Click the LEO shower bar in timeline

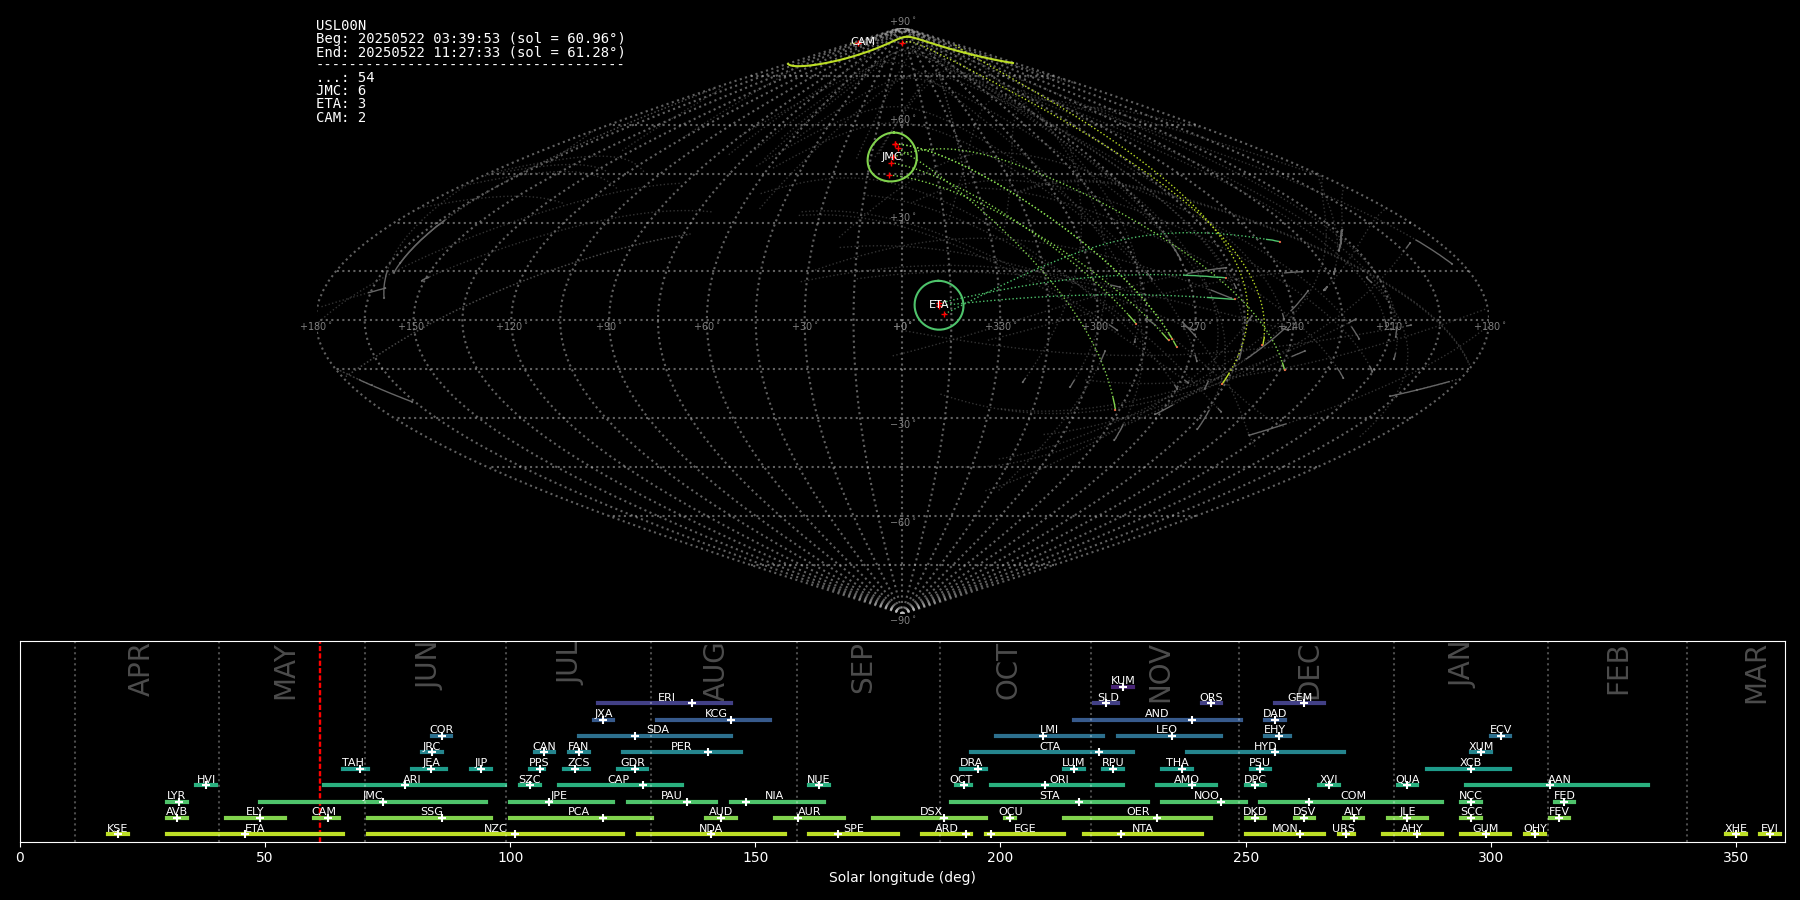[x=1169, y=736]
